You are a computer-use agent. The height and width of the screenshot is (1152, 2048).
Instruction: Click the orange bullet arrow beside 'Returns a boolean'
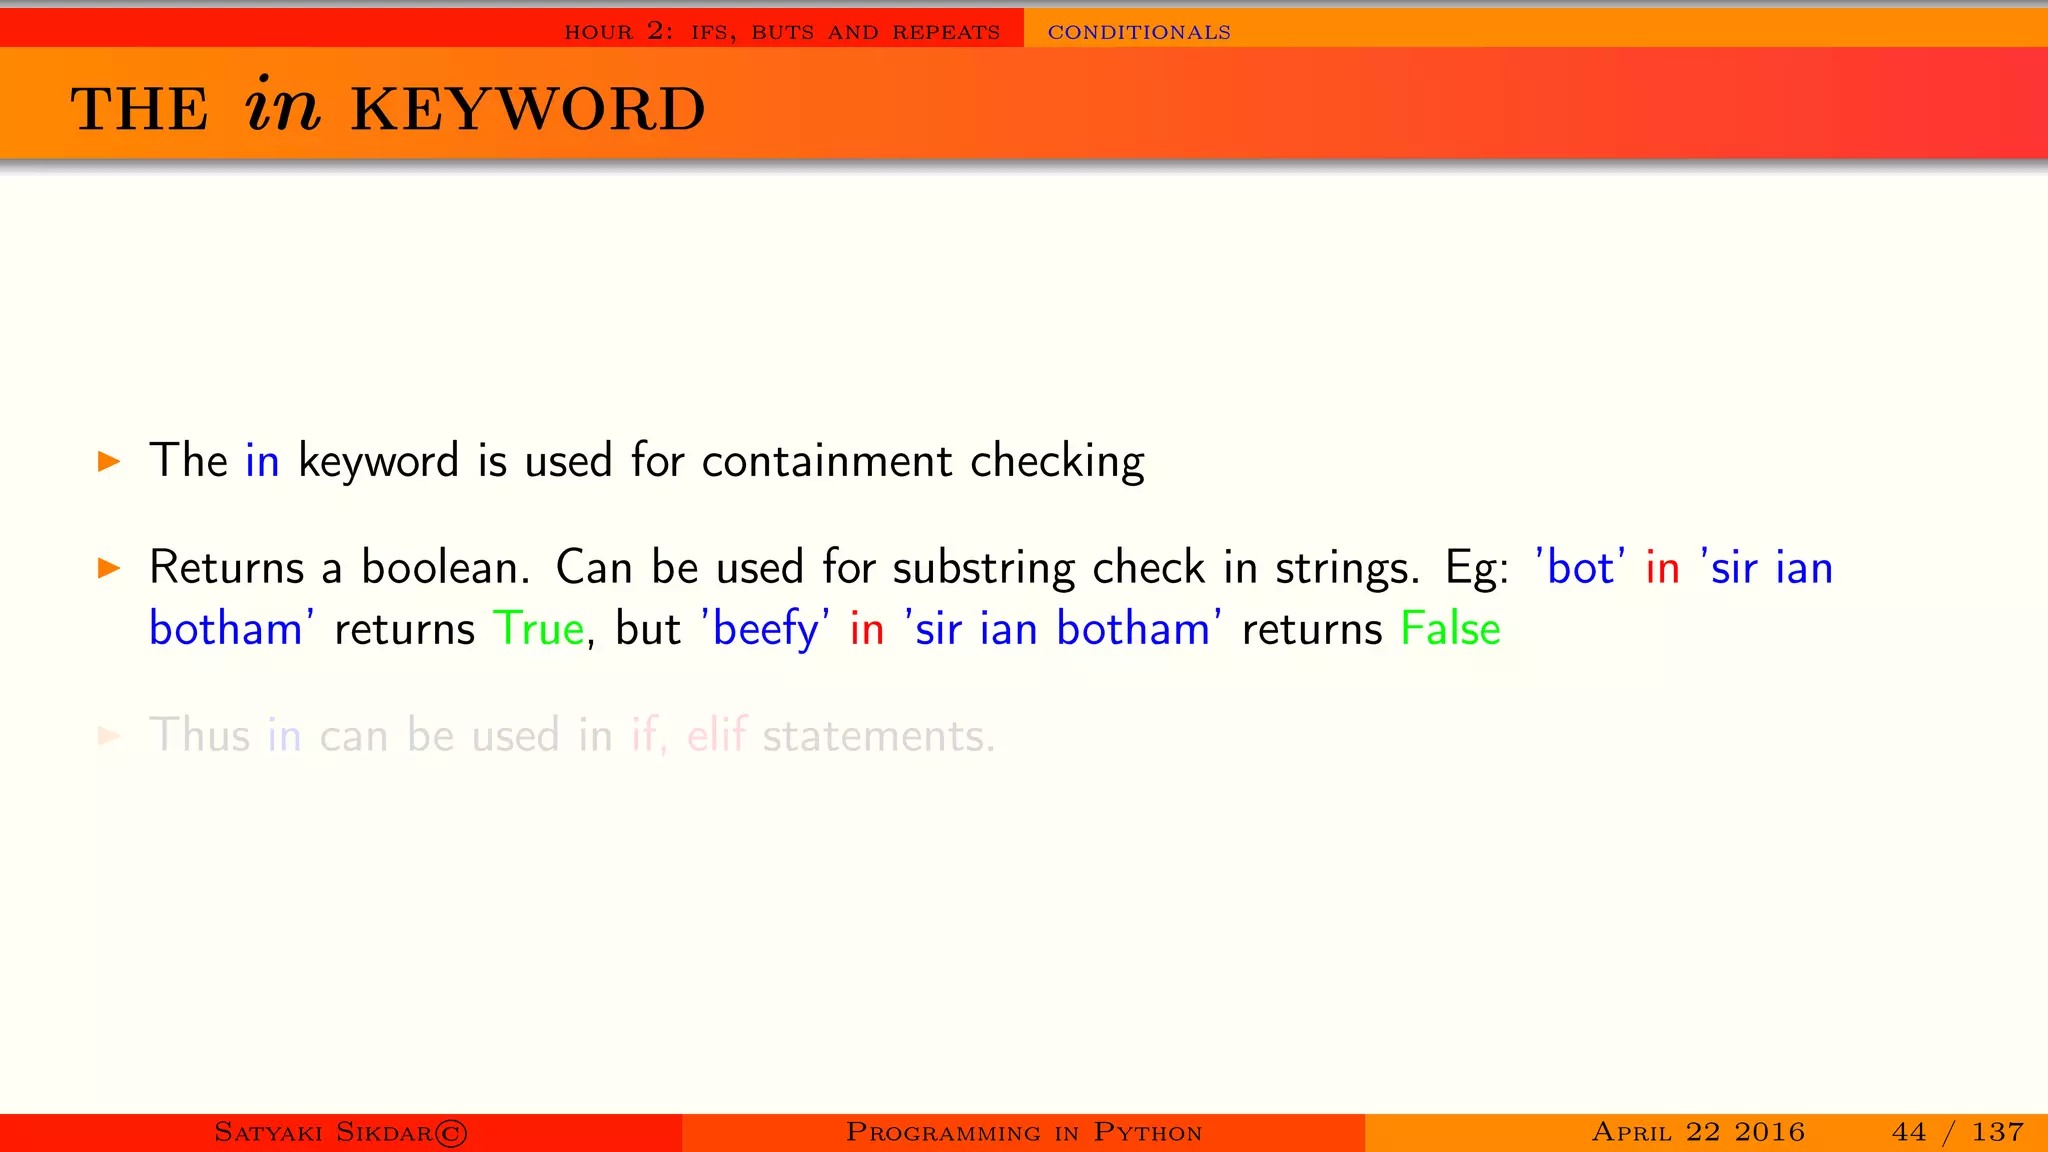[x=109, y=569]
